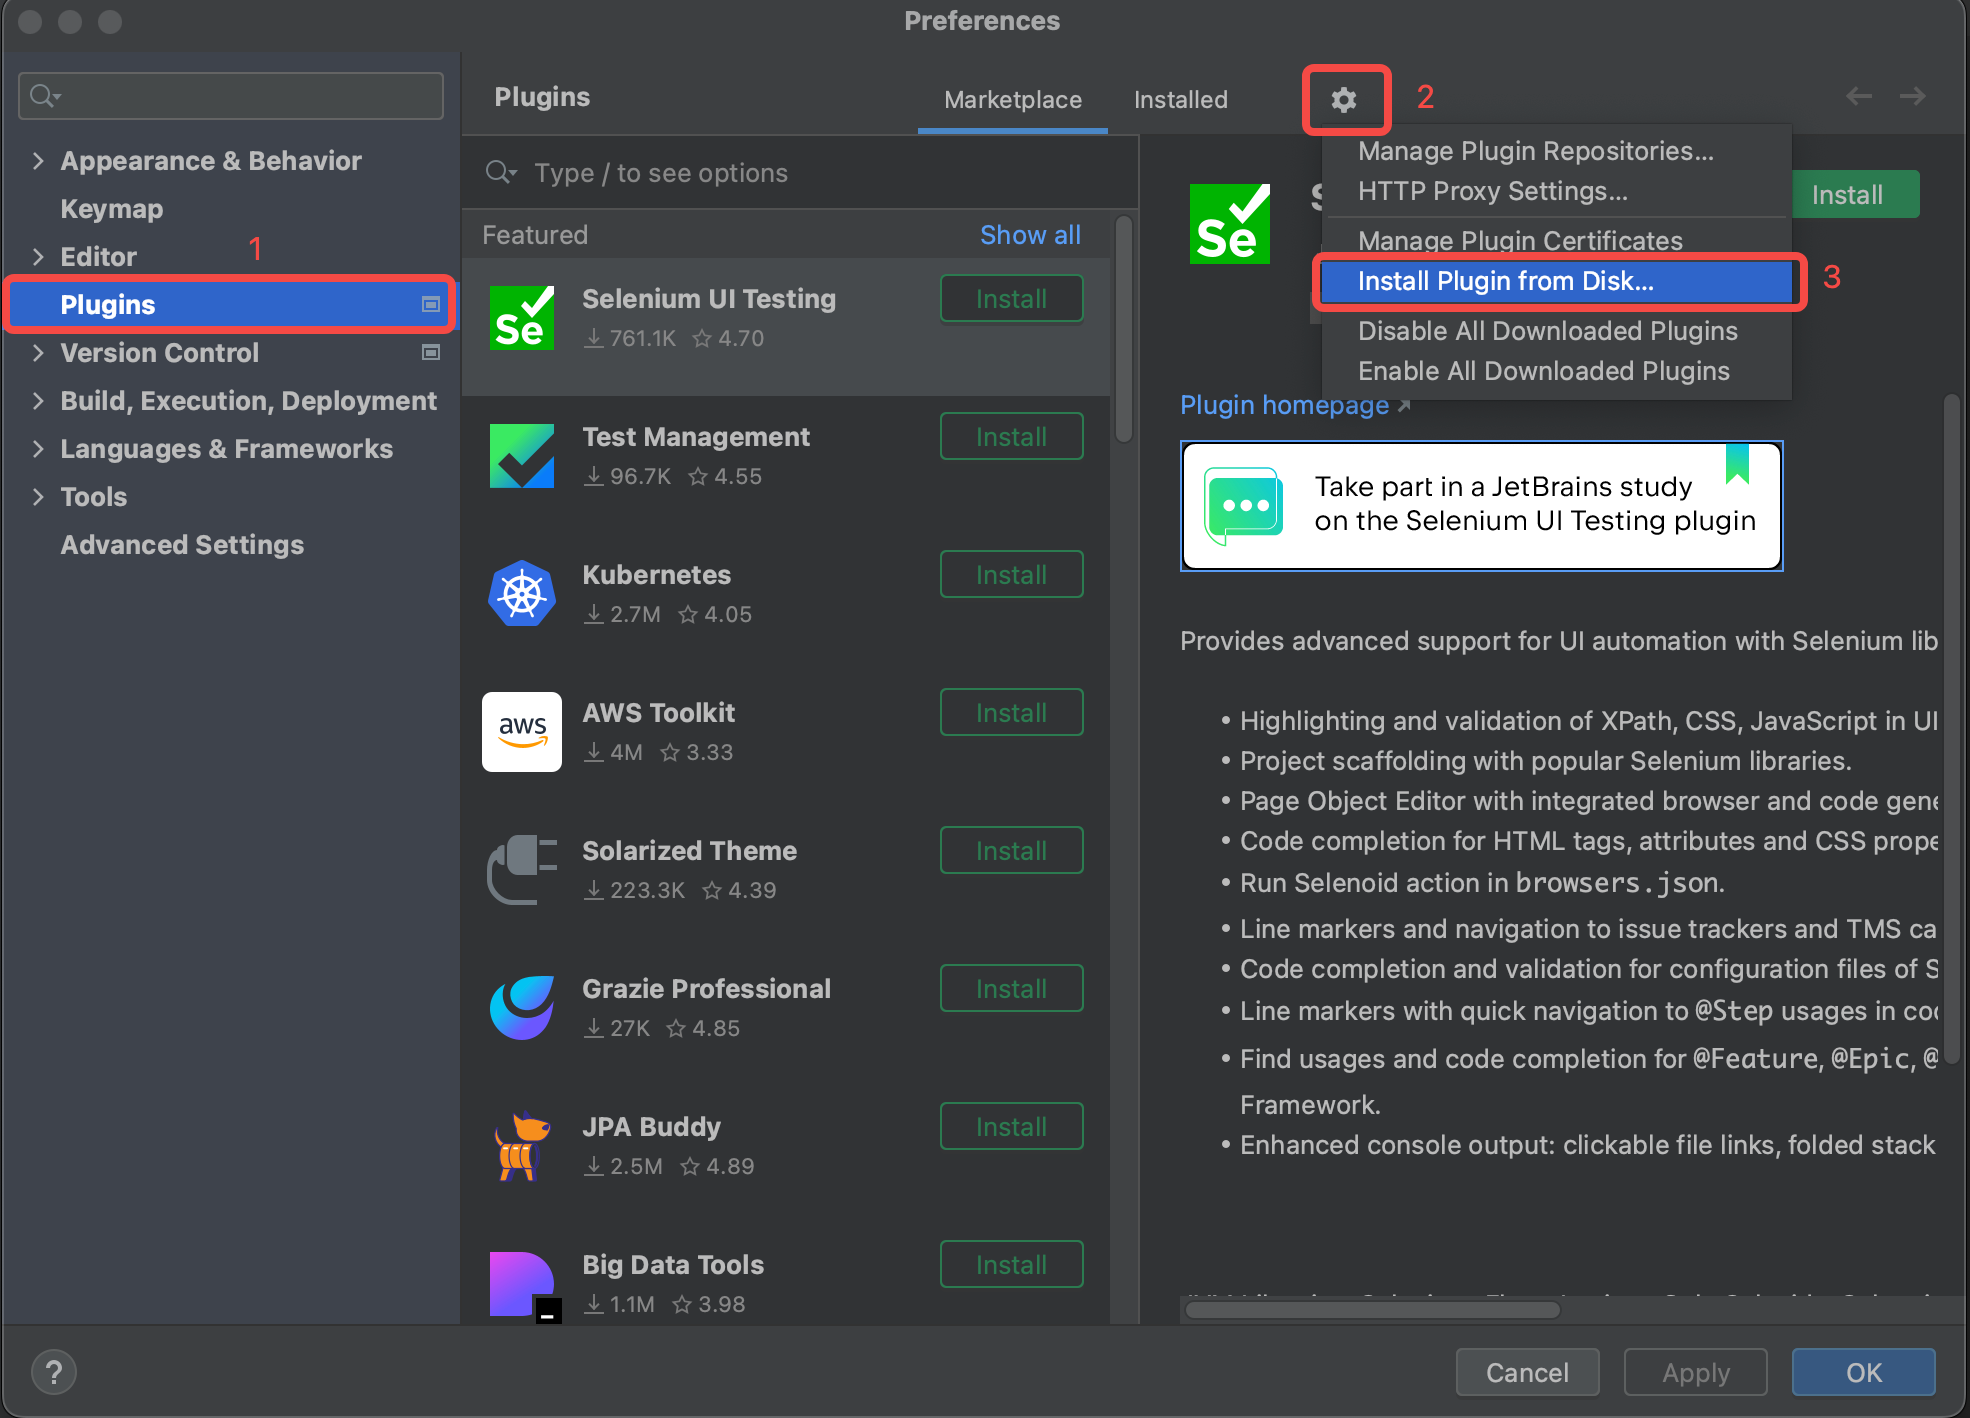Viewport: 1970px width, 1418px height.
Task: Click the AWS Toolkit plugin icon
Action: point(521,732)
